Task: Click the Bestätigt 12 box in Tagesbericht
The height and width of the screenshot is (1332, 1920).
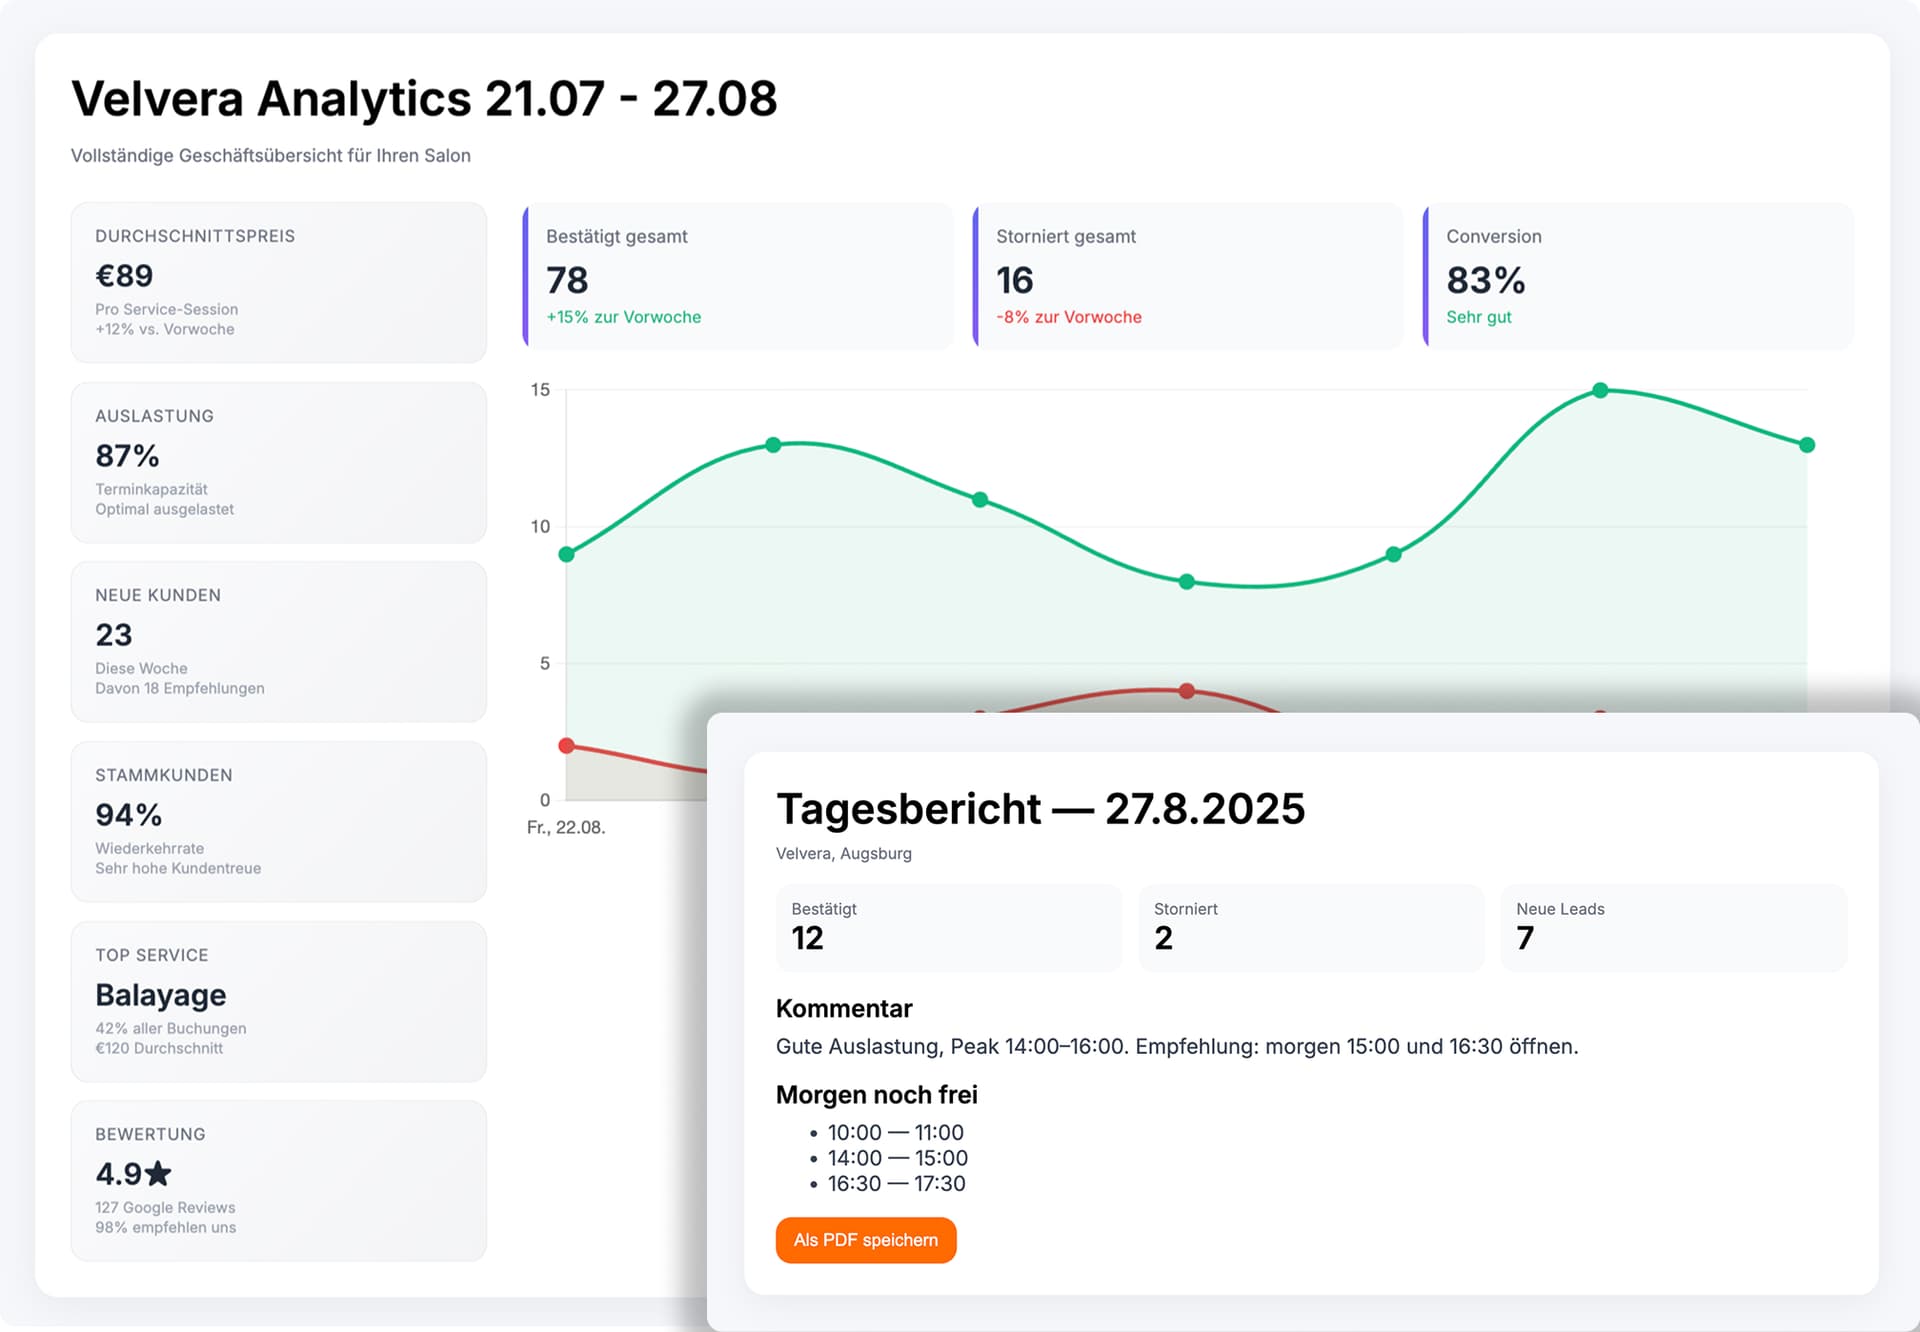Action: click(948, 927)
